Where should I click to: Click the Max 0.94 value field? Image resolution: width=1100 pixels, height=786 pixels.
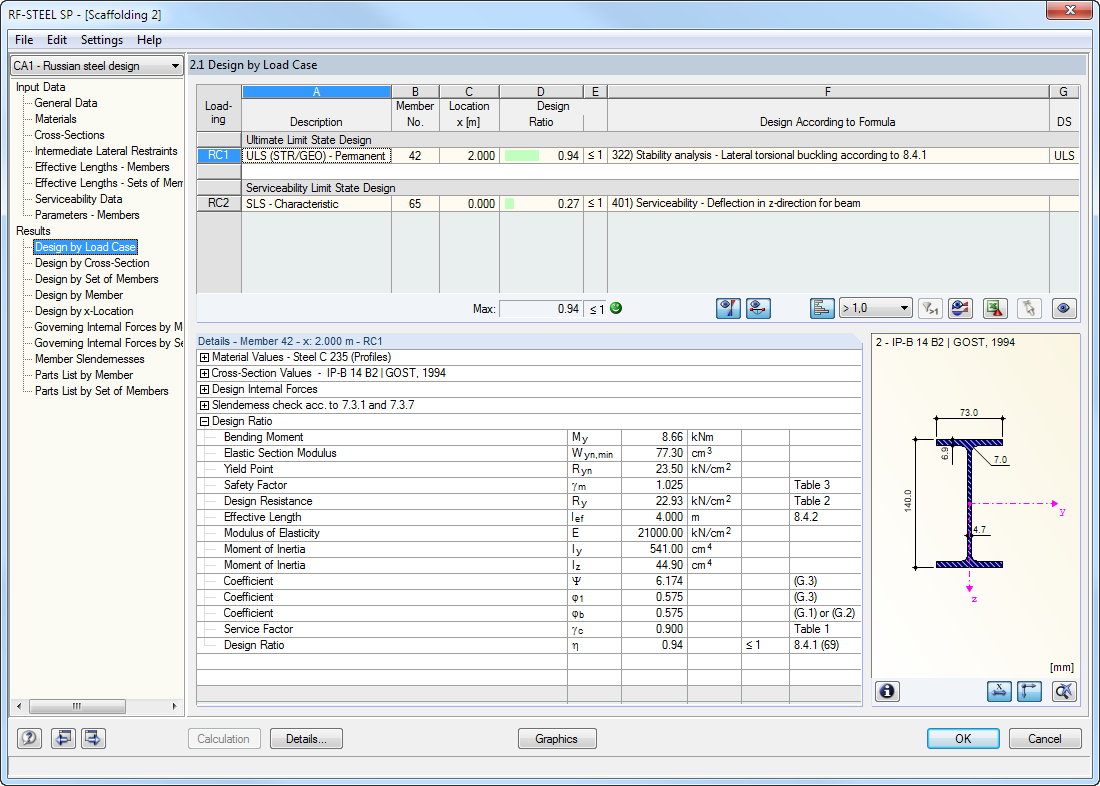click(x=541, y=309)
